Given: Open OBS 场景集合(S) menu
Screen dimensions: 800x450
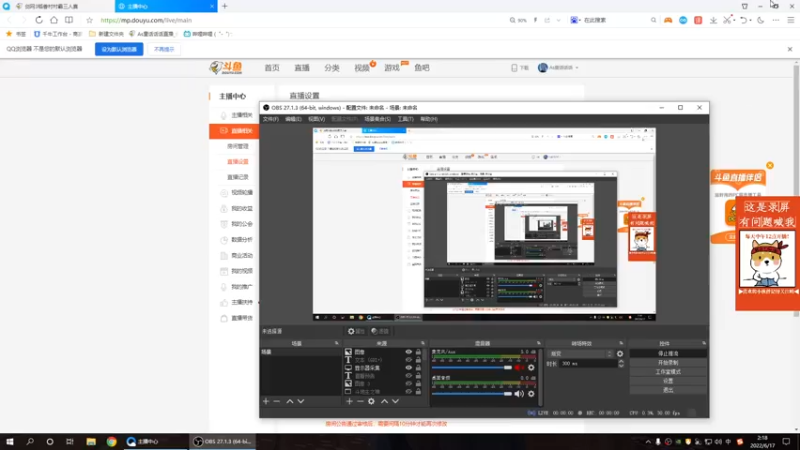Looking at the screenshot, I should [x=378, y=119].
